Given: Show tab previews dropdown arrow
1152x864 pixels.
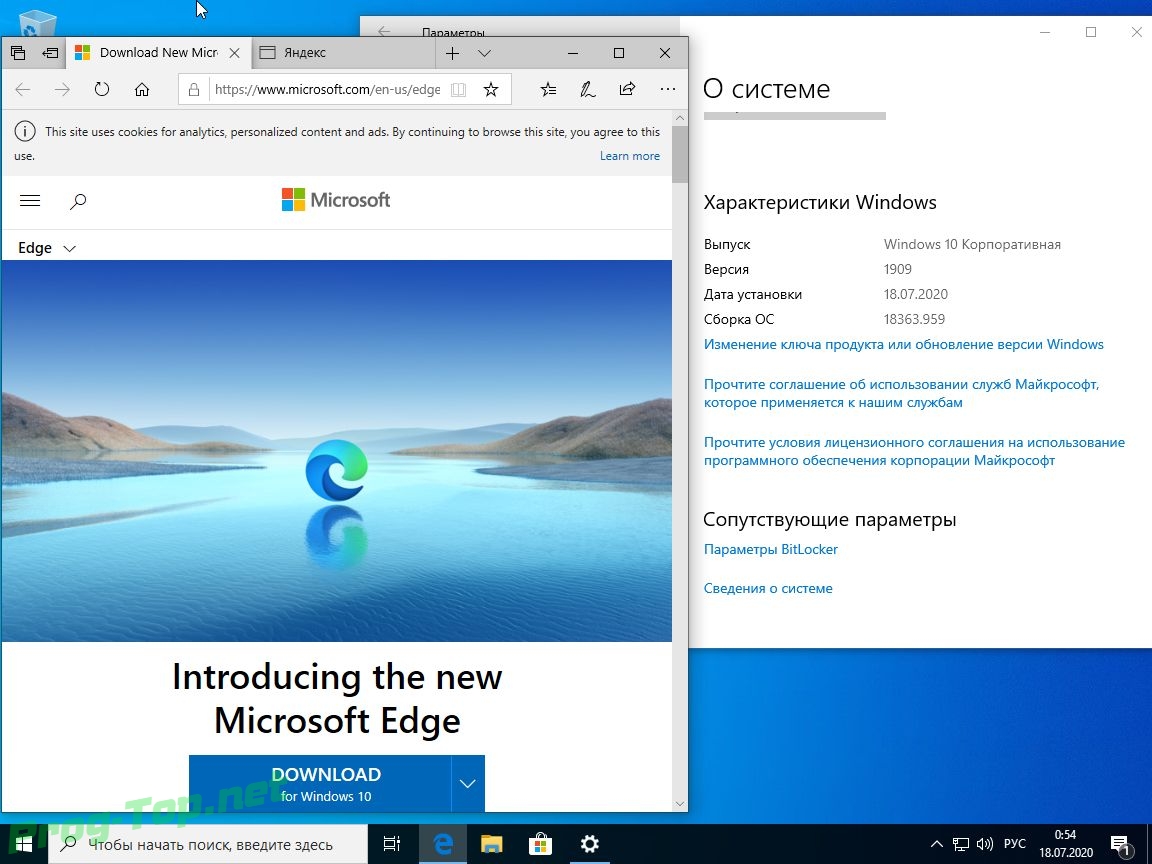Looking at the screenshot, I should tap(484, 53).
